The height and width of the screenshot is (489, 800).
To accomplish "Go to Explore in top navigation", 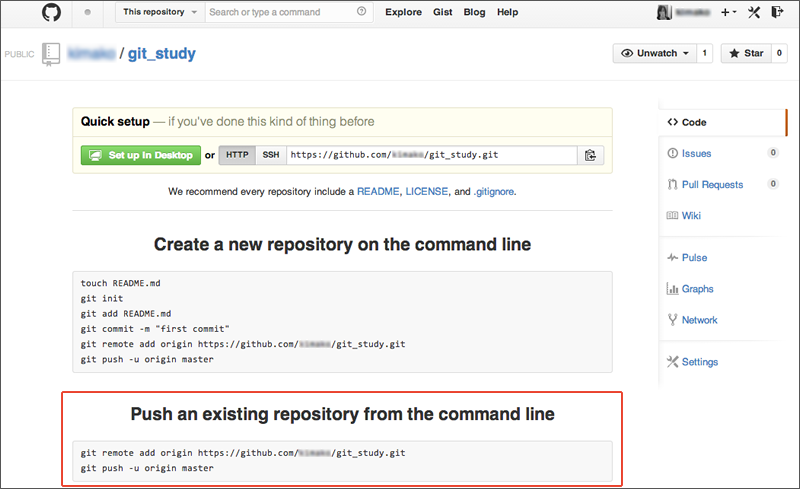I will pos(403,13).
